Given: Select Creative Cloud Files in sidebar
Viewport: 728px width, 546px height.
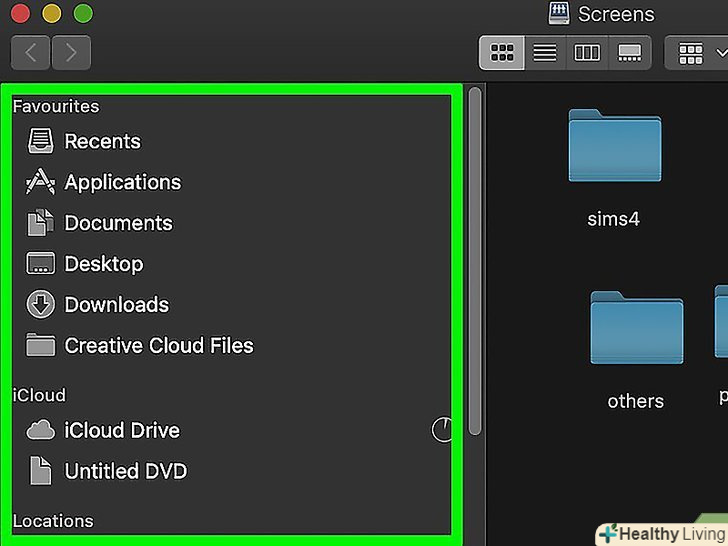Looking at the screenshot, I should coord(158,346).
